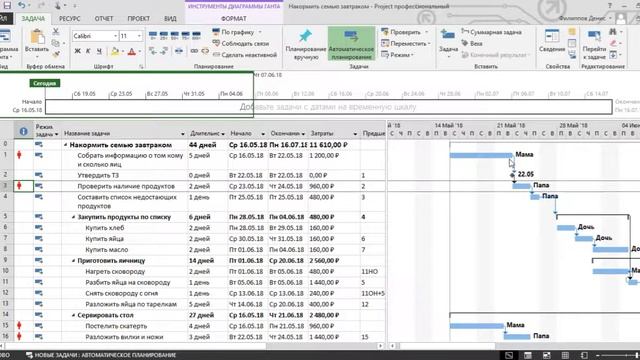Select the Мама Gantt bar for task 1
This screenshot has width=640, height=360.
pos(481,155)
